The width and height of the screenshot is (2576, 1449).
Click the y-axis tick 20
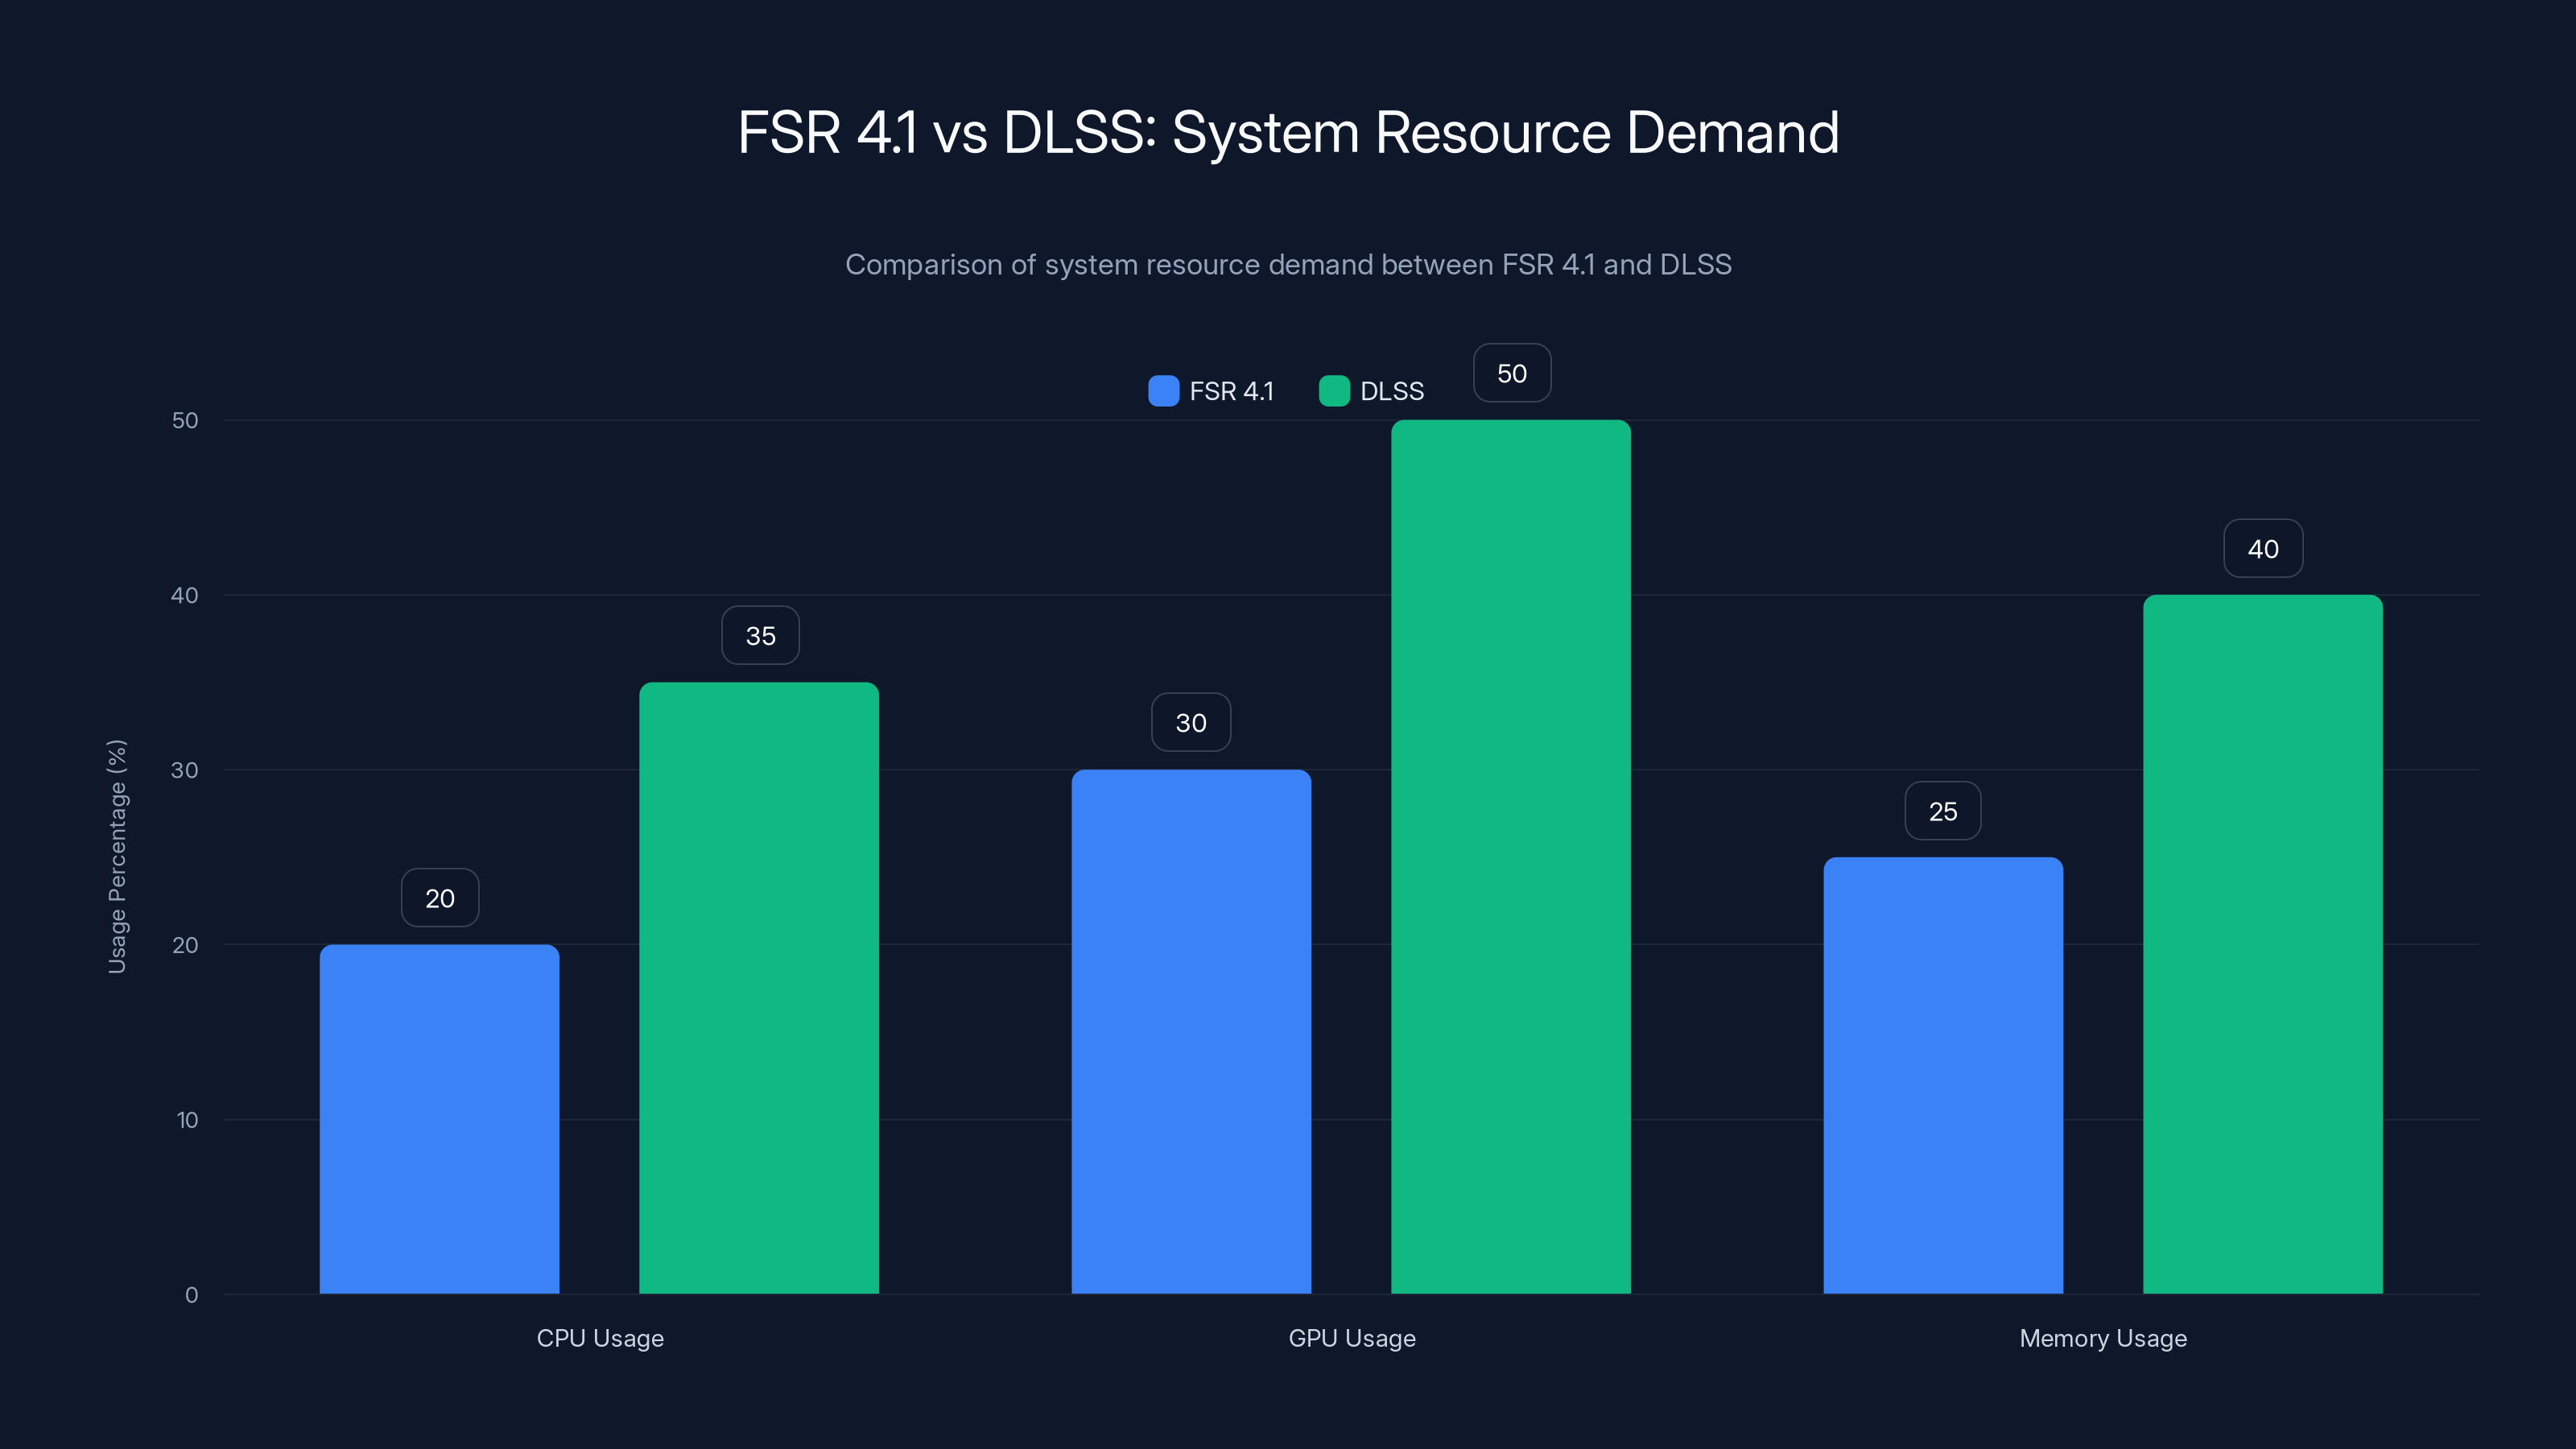185,945
